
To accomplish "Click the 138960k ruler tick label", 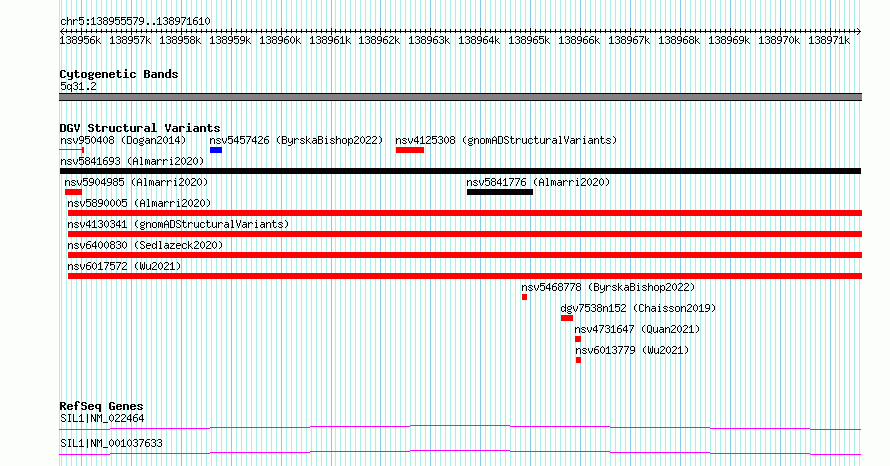I will click(280, 40).
